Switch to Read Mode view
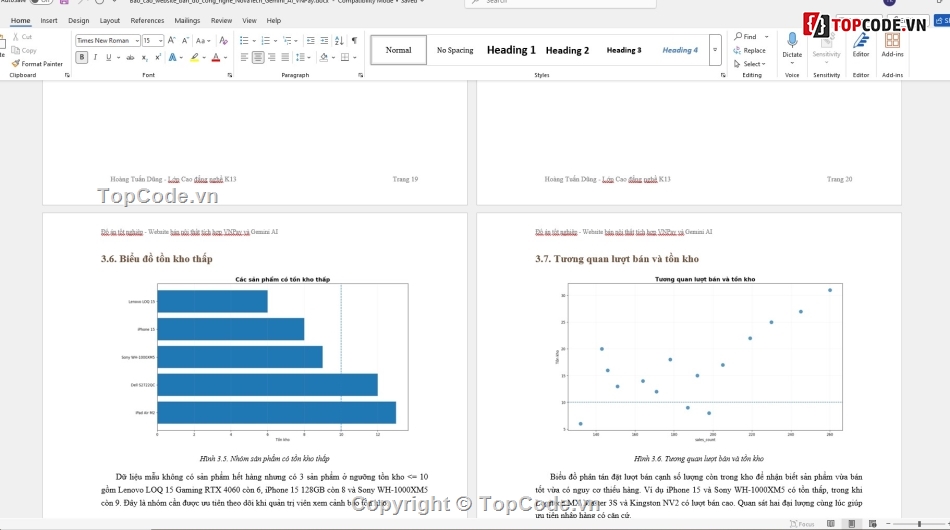The height and width of the screenshot is (530, 950). (831, 524)
